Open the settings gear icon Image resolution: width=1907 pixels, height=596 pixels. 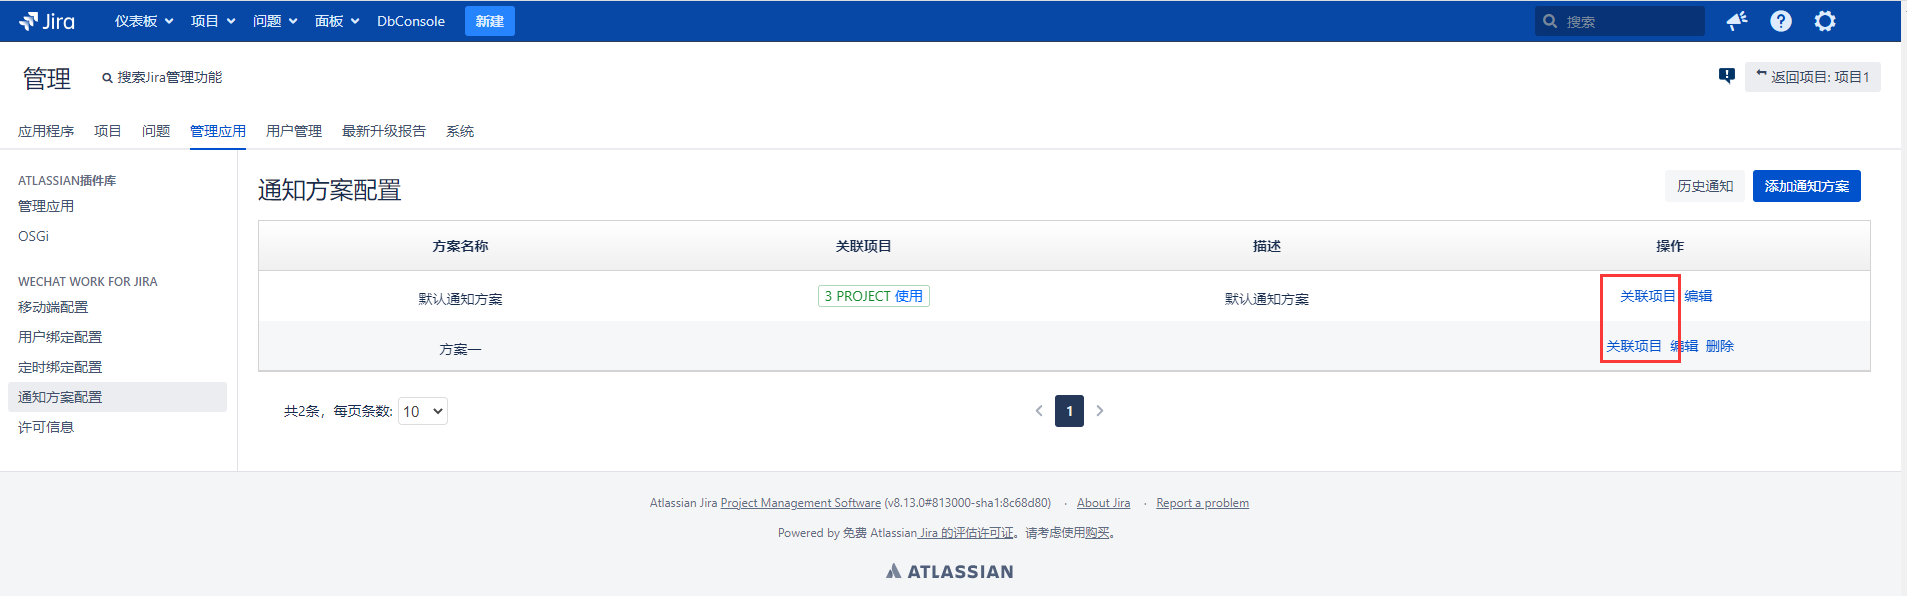[x=1825, y=21]
